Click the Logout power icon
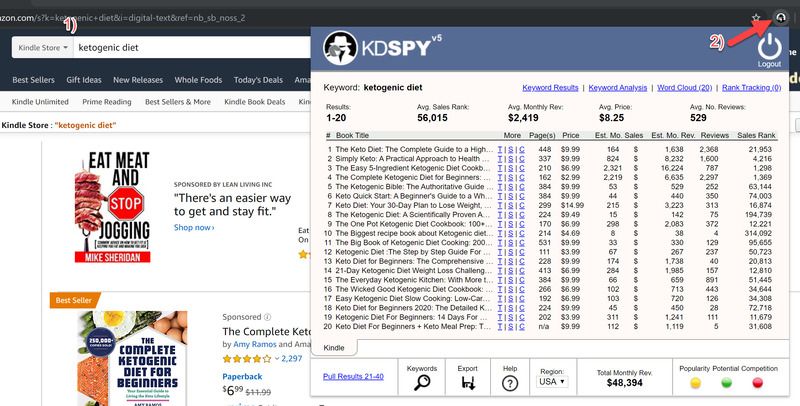The image size is (800, 406). (x=769, y=47)
